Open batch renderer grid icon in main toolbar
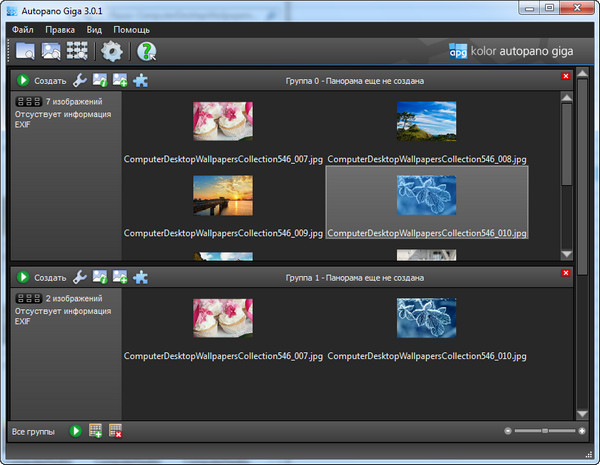 click(x=77, y=51)
